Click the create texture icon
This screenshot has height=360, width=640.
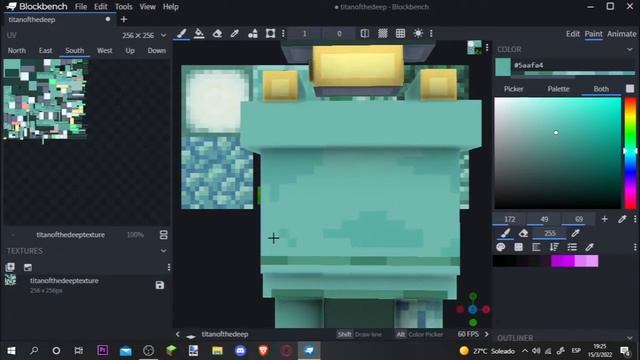28,267
